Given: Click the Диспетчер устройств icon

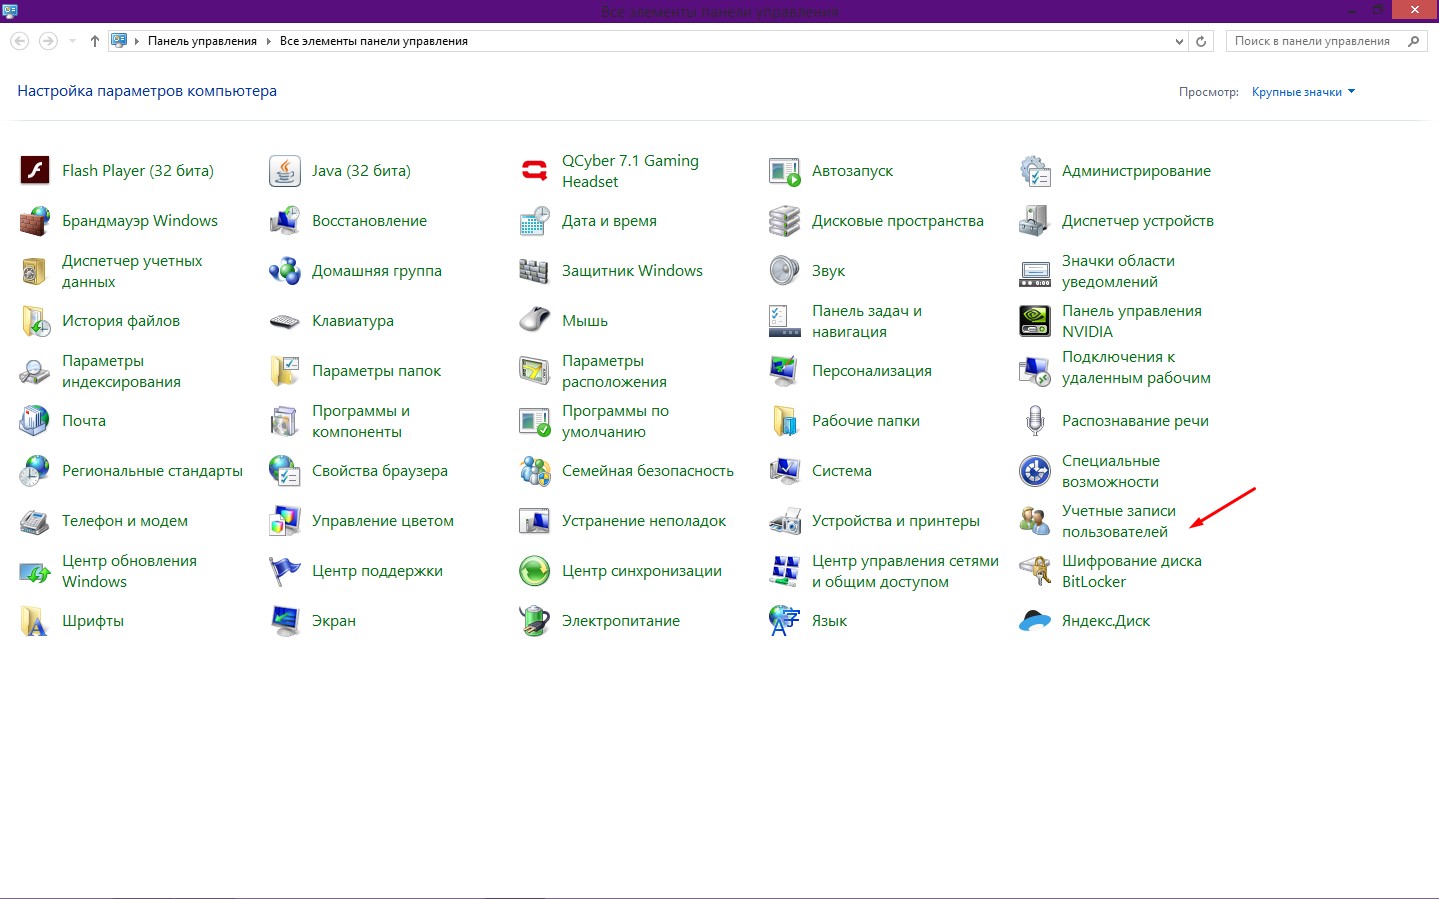Looking at the screenshot, I should (x=1035, y=221).
